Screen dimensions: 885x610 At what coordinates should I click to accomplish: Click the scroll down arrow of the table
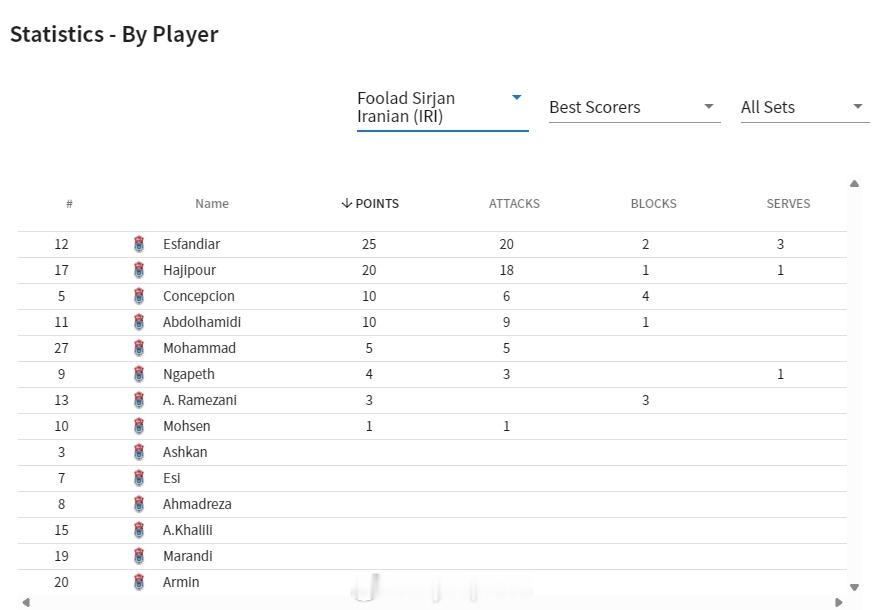click(855, 587)
